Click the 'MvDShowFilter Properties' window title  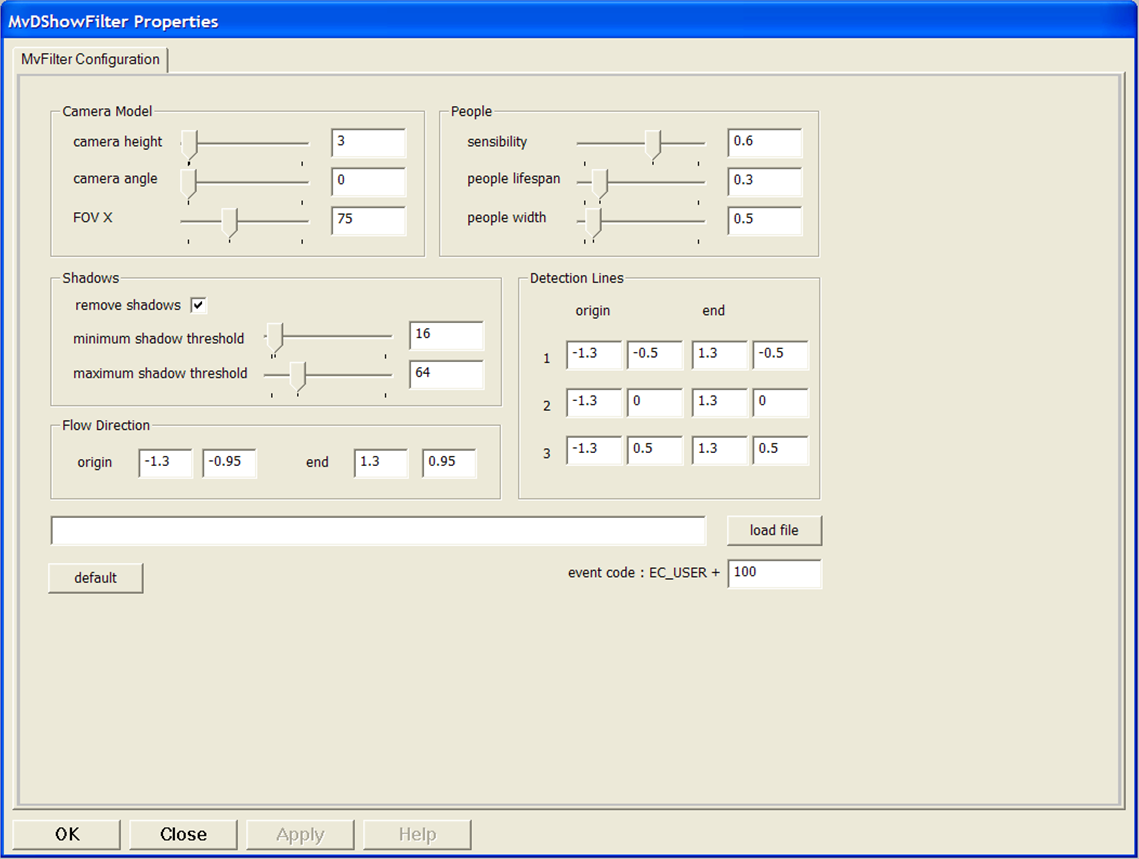113,22
